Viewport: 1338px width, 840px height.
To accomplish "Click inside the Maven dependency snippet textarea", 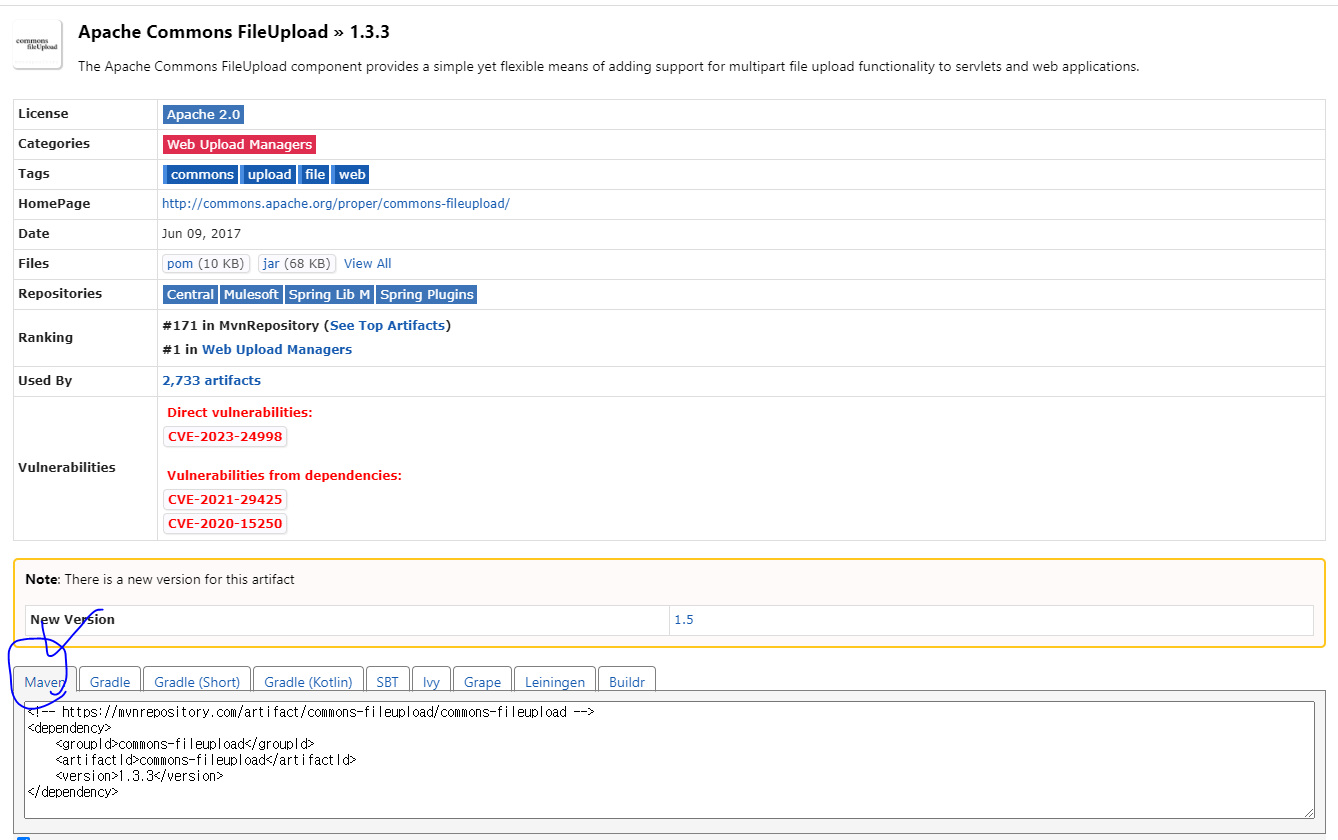I will pyautogui.click(x=669, y=760).
